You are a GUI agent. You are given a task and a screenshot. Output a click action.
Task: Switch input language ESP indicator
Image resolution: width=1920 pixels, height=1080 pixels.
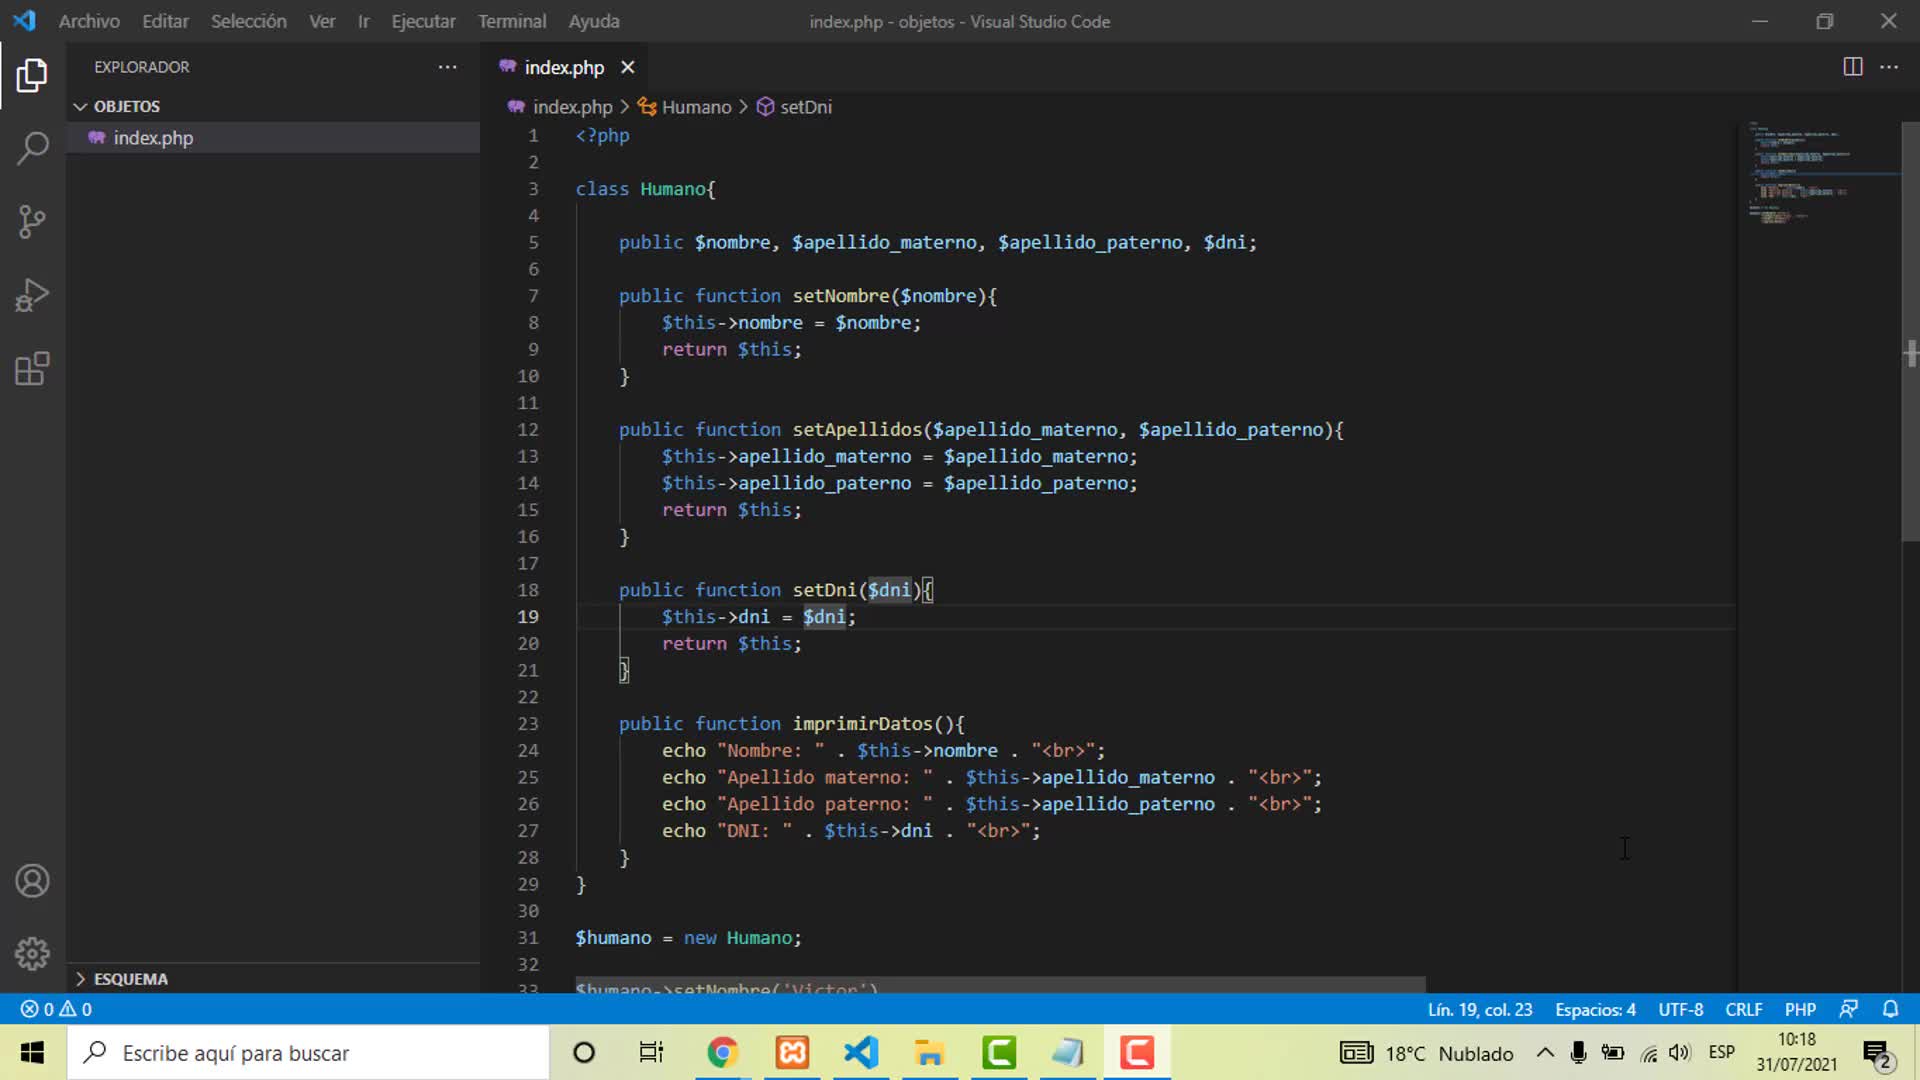coord(1722,1052)
